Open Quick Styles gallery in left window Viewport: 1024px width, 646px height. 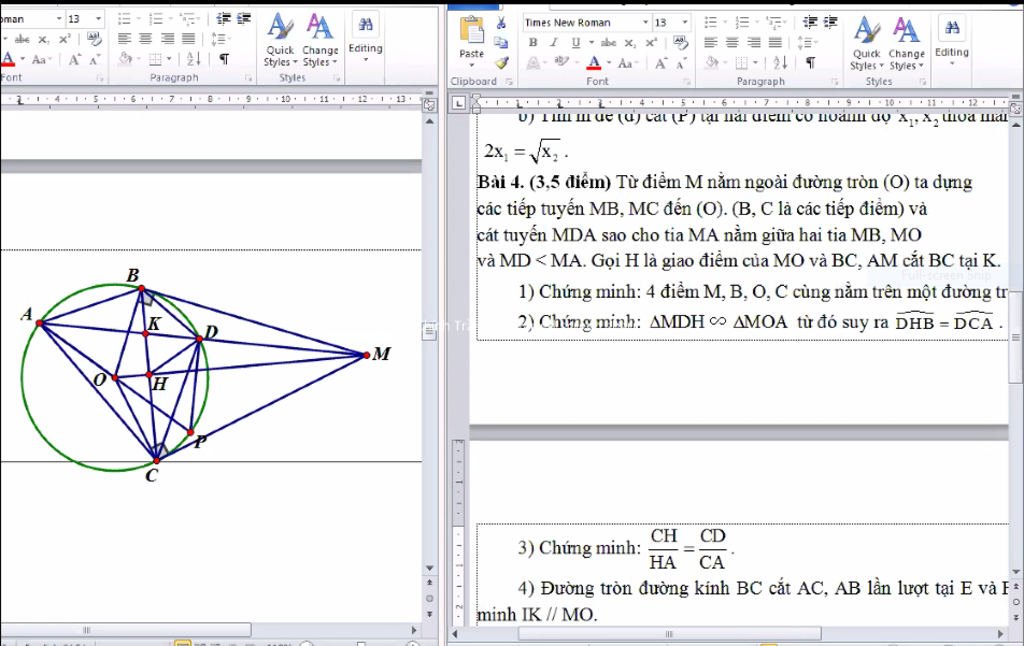280,40
